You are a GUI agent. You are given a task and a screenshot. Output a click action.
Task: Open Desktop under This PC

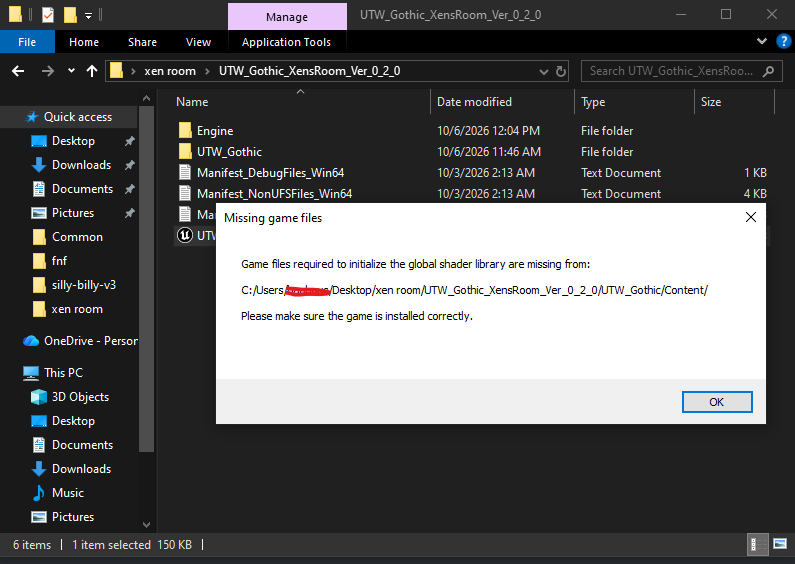(73, 421)
